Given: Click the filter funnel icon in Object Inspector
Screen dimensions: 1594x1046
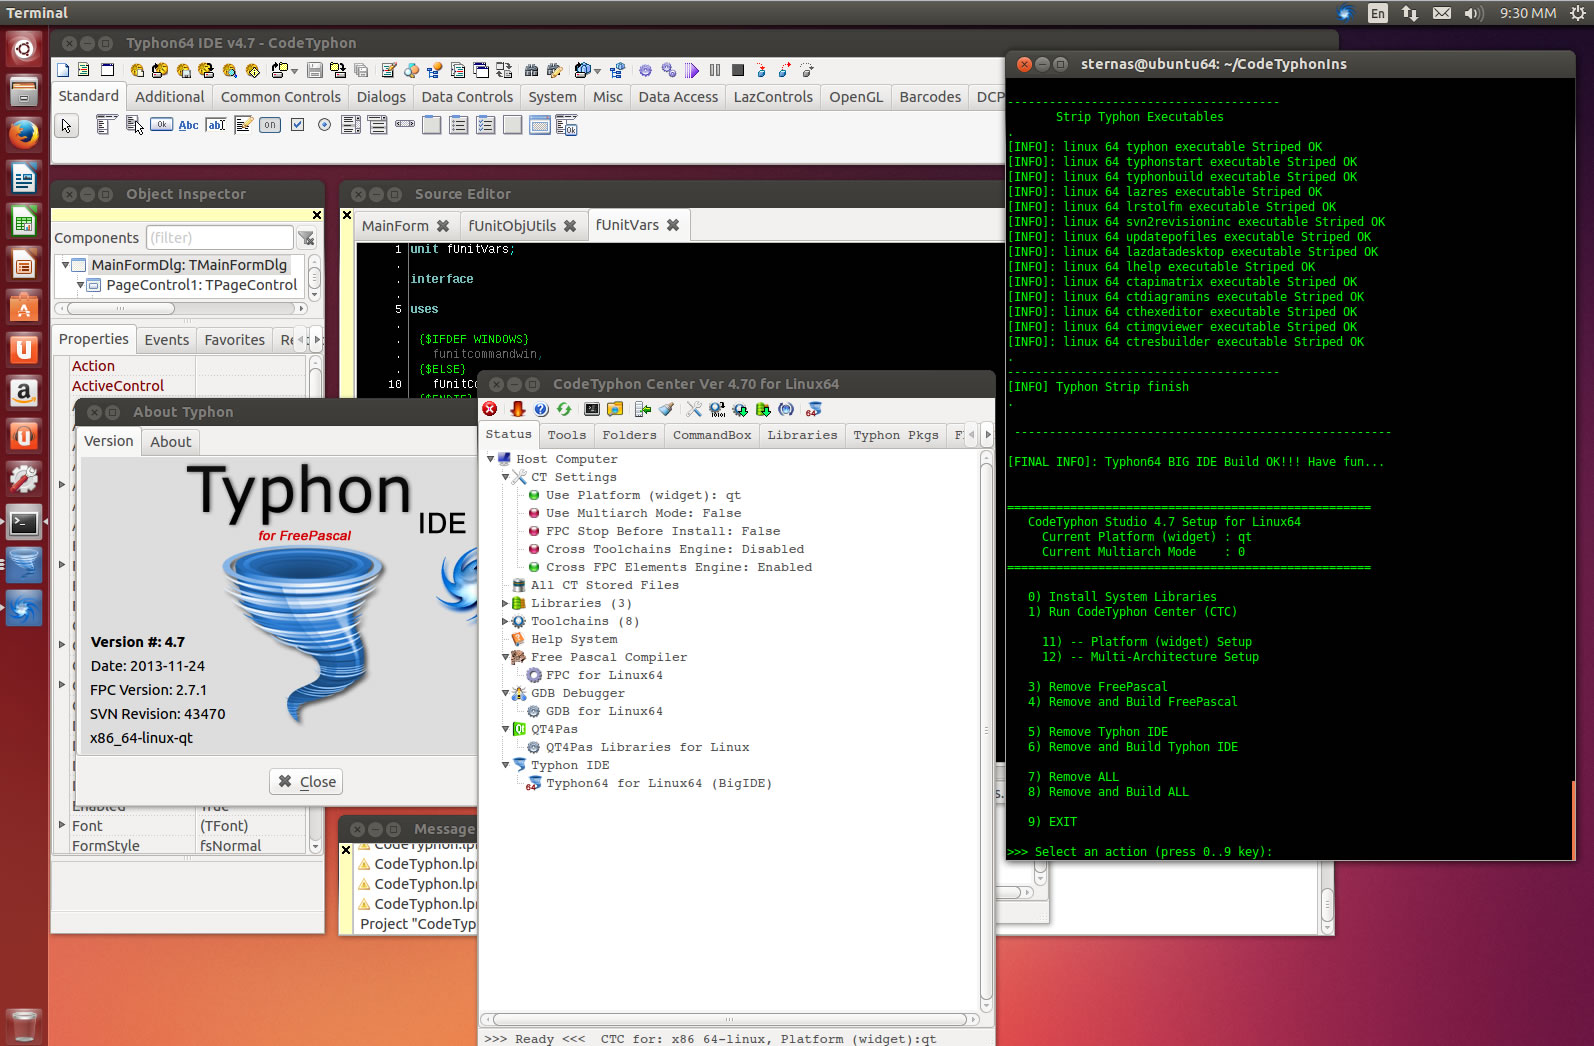Looking at the screenshot, I should pyautogui.click(x=306, y=238).
